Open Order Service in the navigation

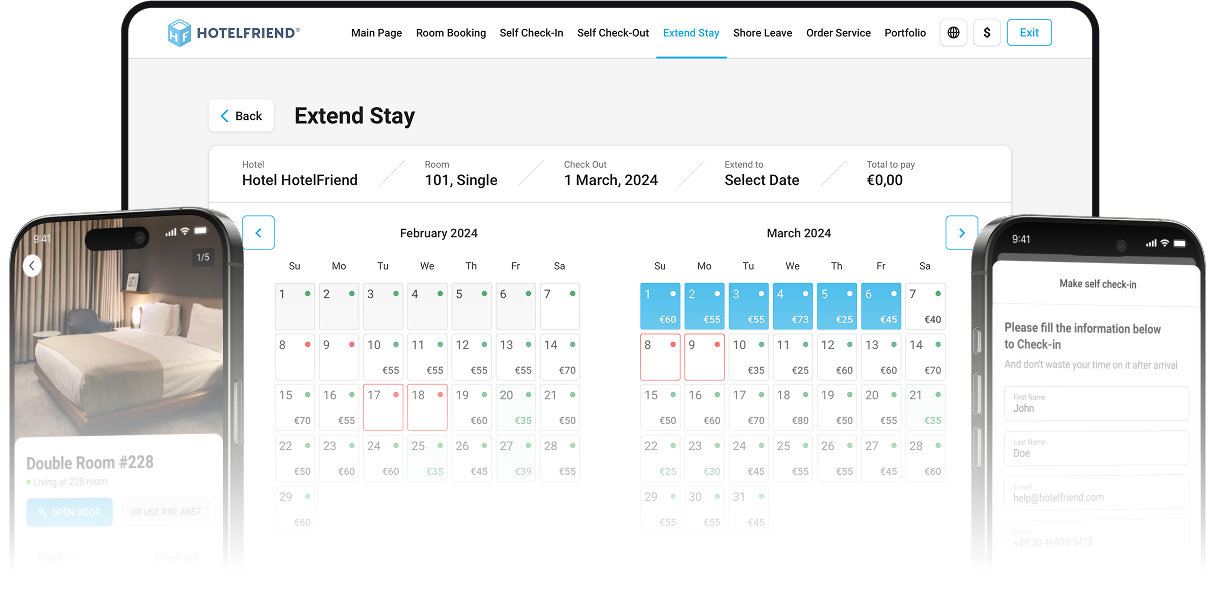pyautogui.click(x=838, y=33)
